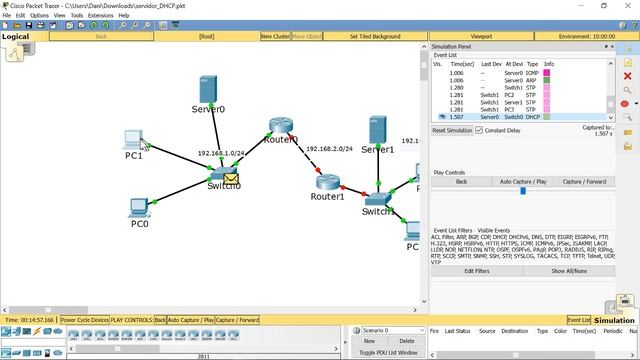Open the Scenario 0 dropdown
The height and width of the screenshot is (360, 640).
(x=393, y=330)
